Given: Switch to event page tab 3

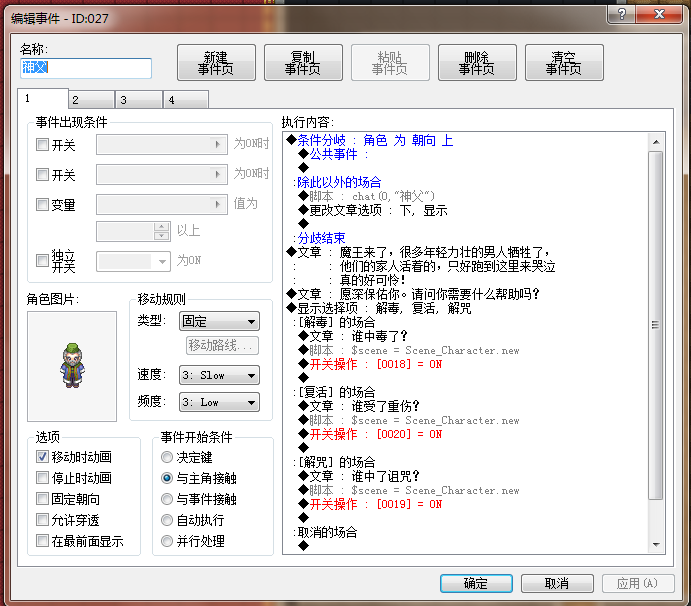Looking at the screenshot, I should point(138,100).
